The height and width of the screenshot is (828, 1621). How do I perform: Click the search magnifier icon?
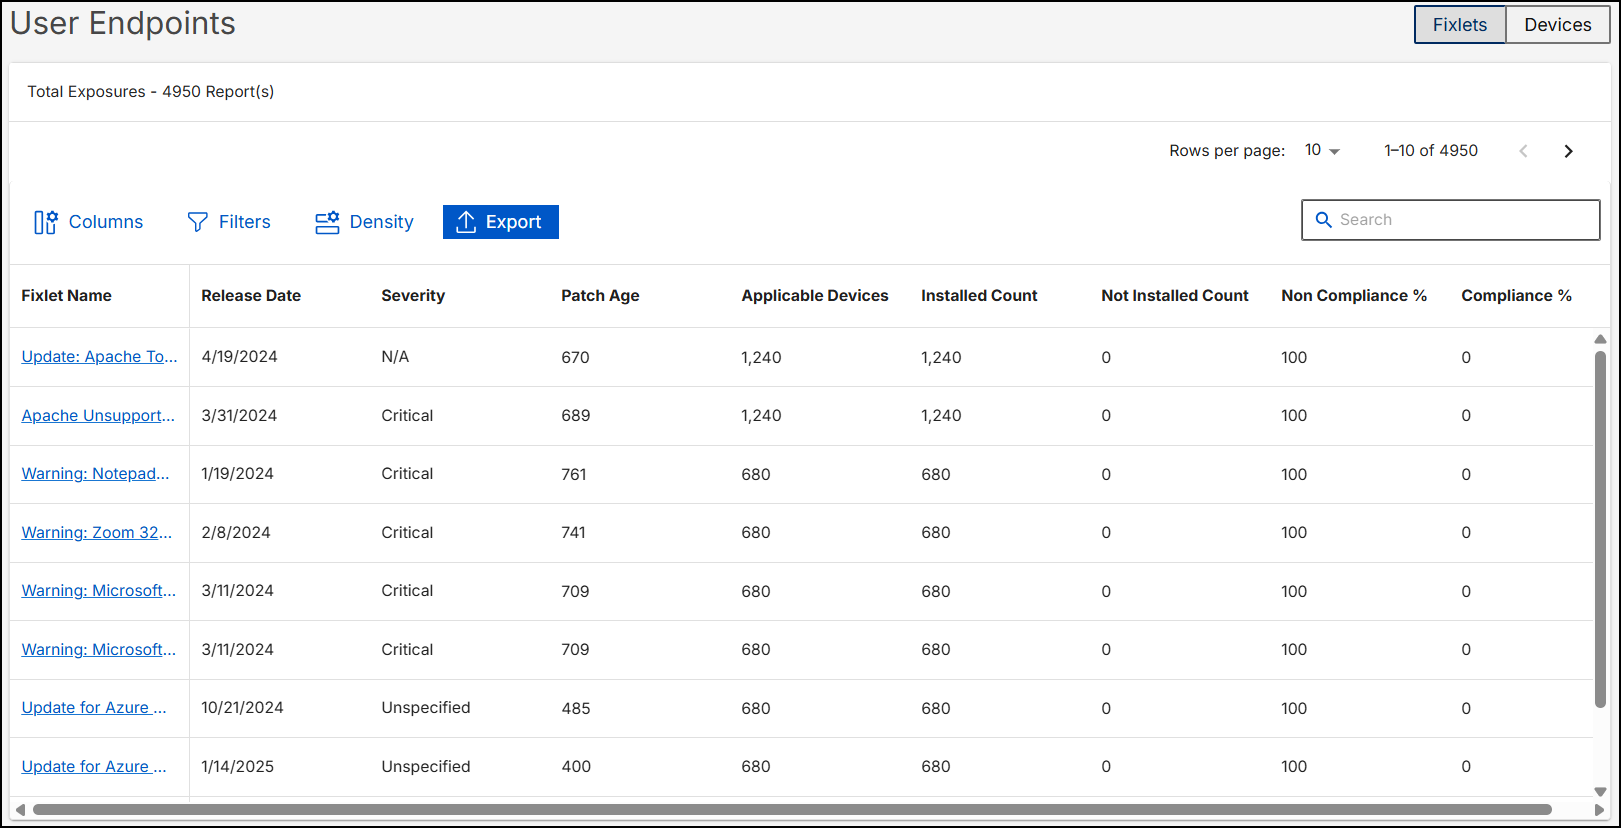pos(1323,220)
